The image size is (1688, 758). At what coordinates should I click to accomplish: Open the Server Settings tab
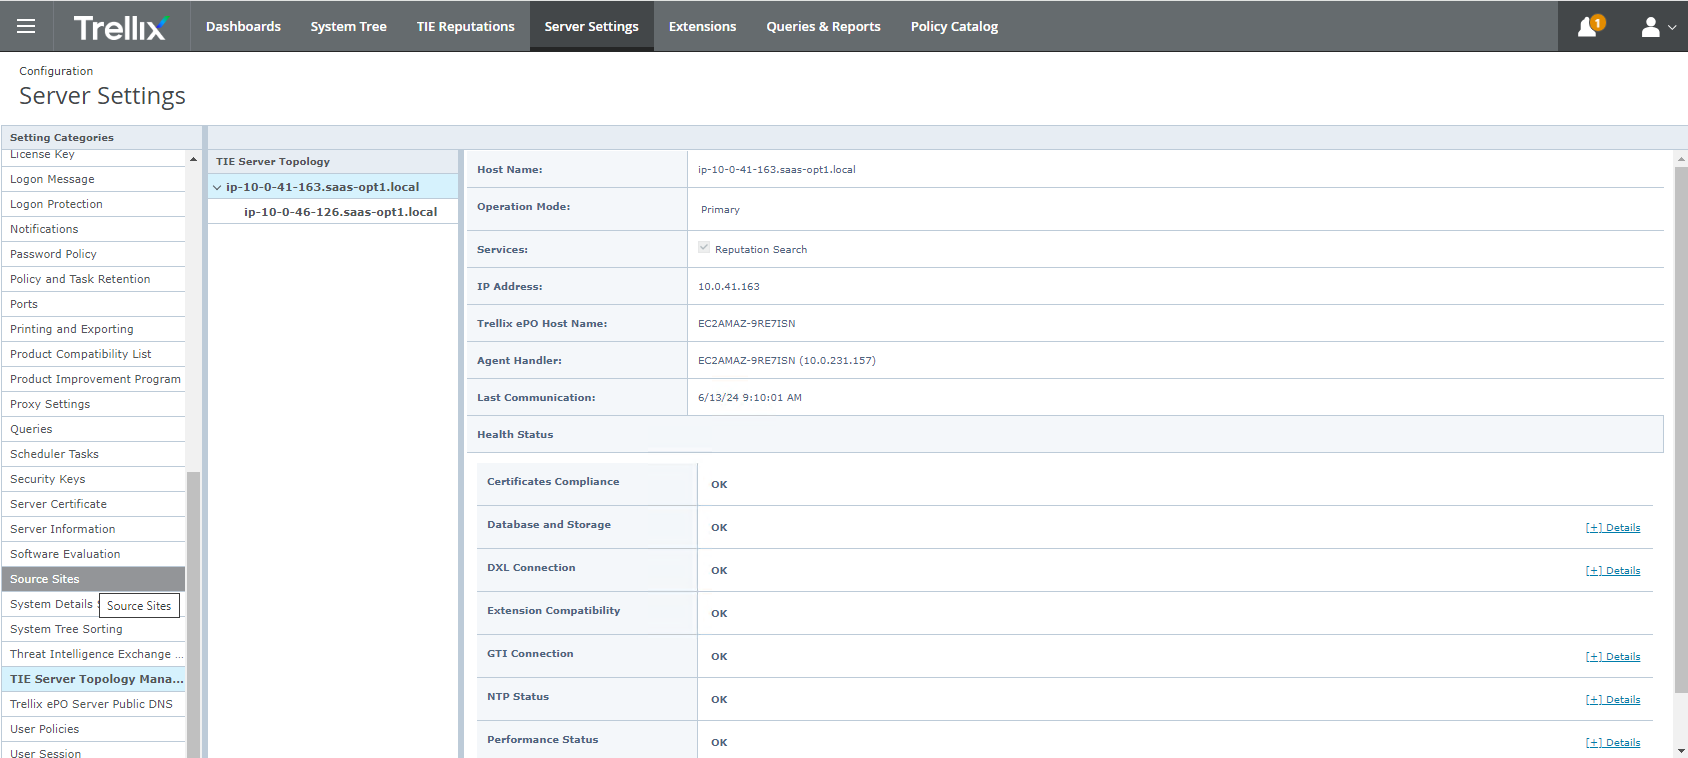click(x=591, y=26)
